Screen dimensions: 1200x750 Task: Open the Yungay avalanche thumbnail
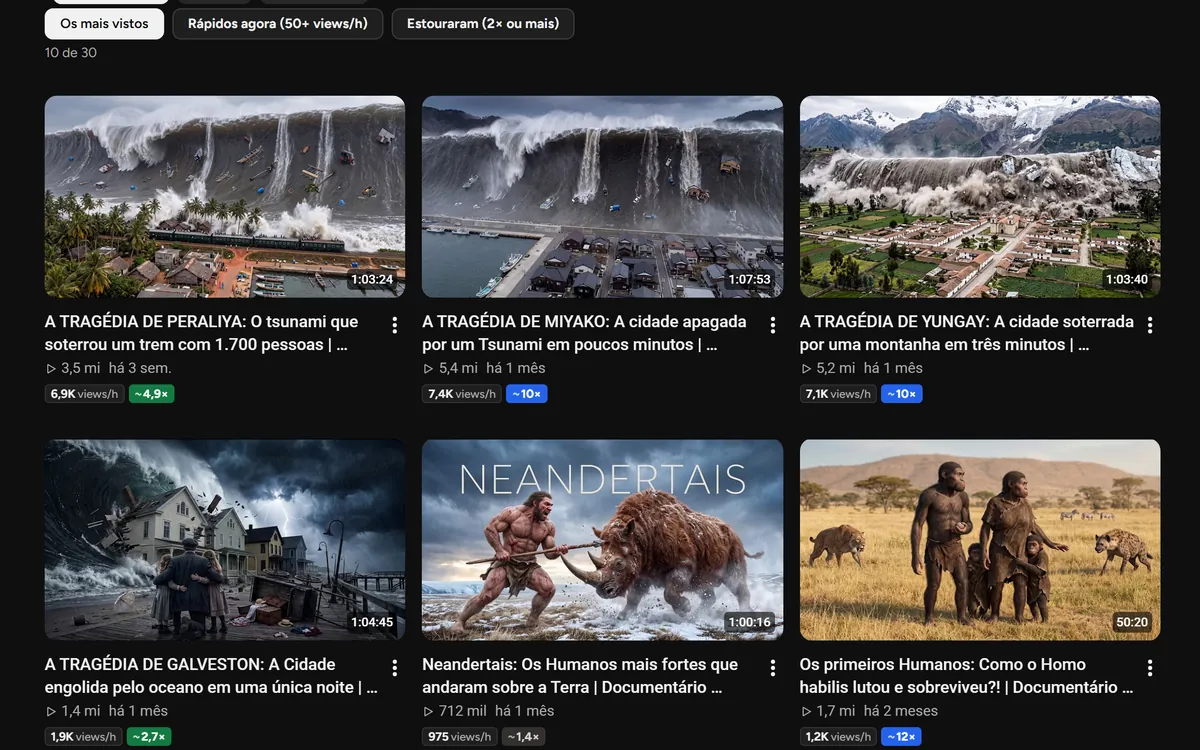coord(980,197)
